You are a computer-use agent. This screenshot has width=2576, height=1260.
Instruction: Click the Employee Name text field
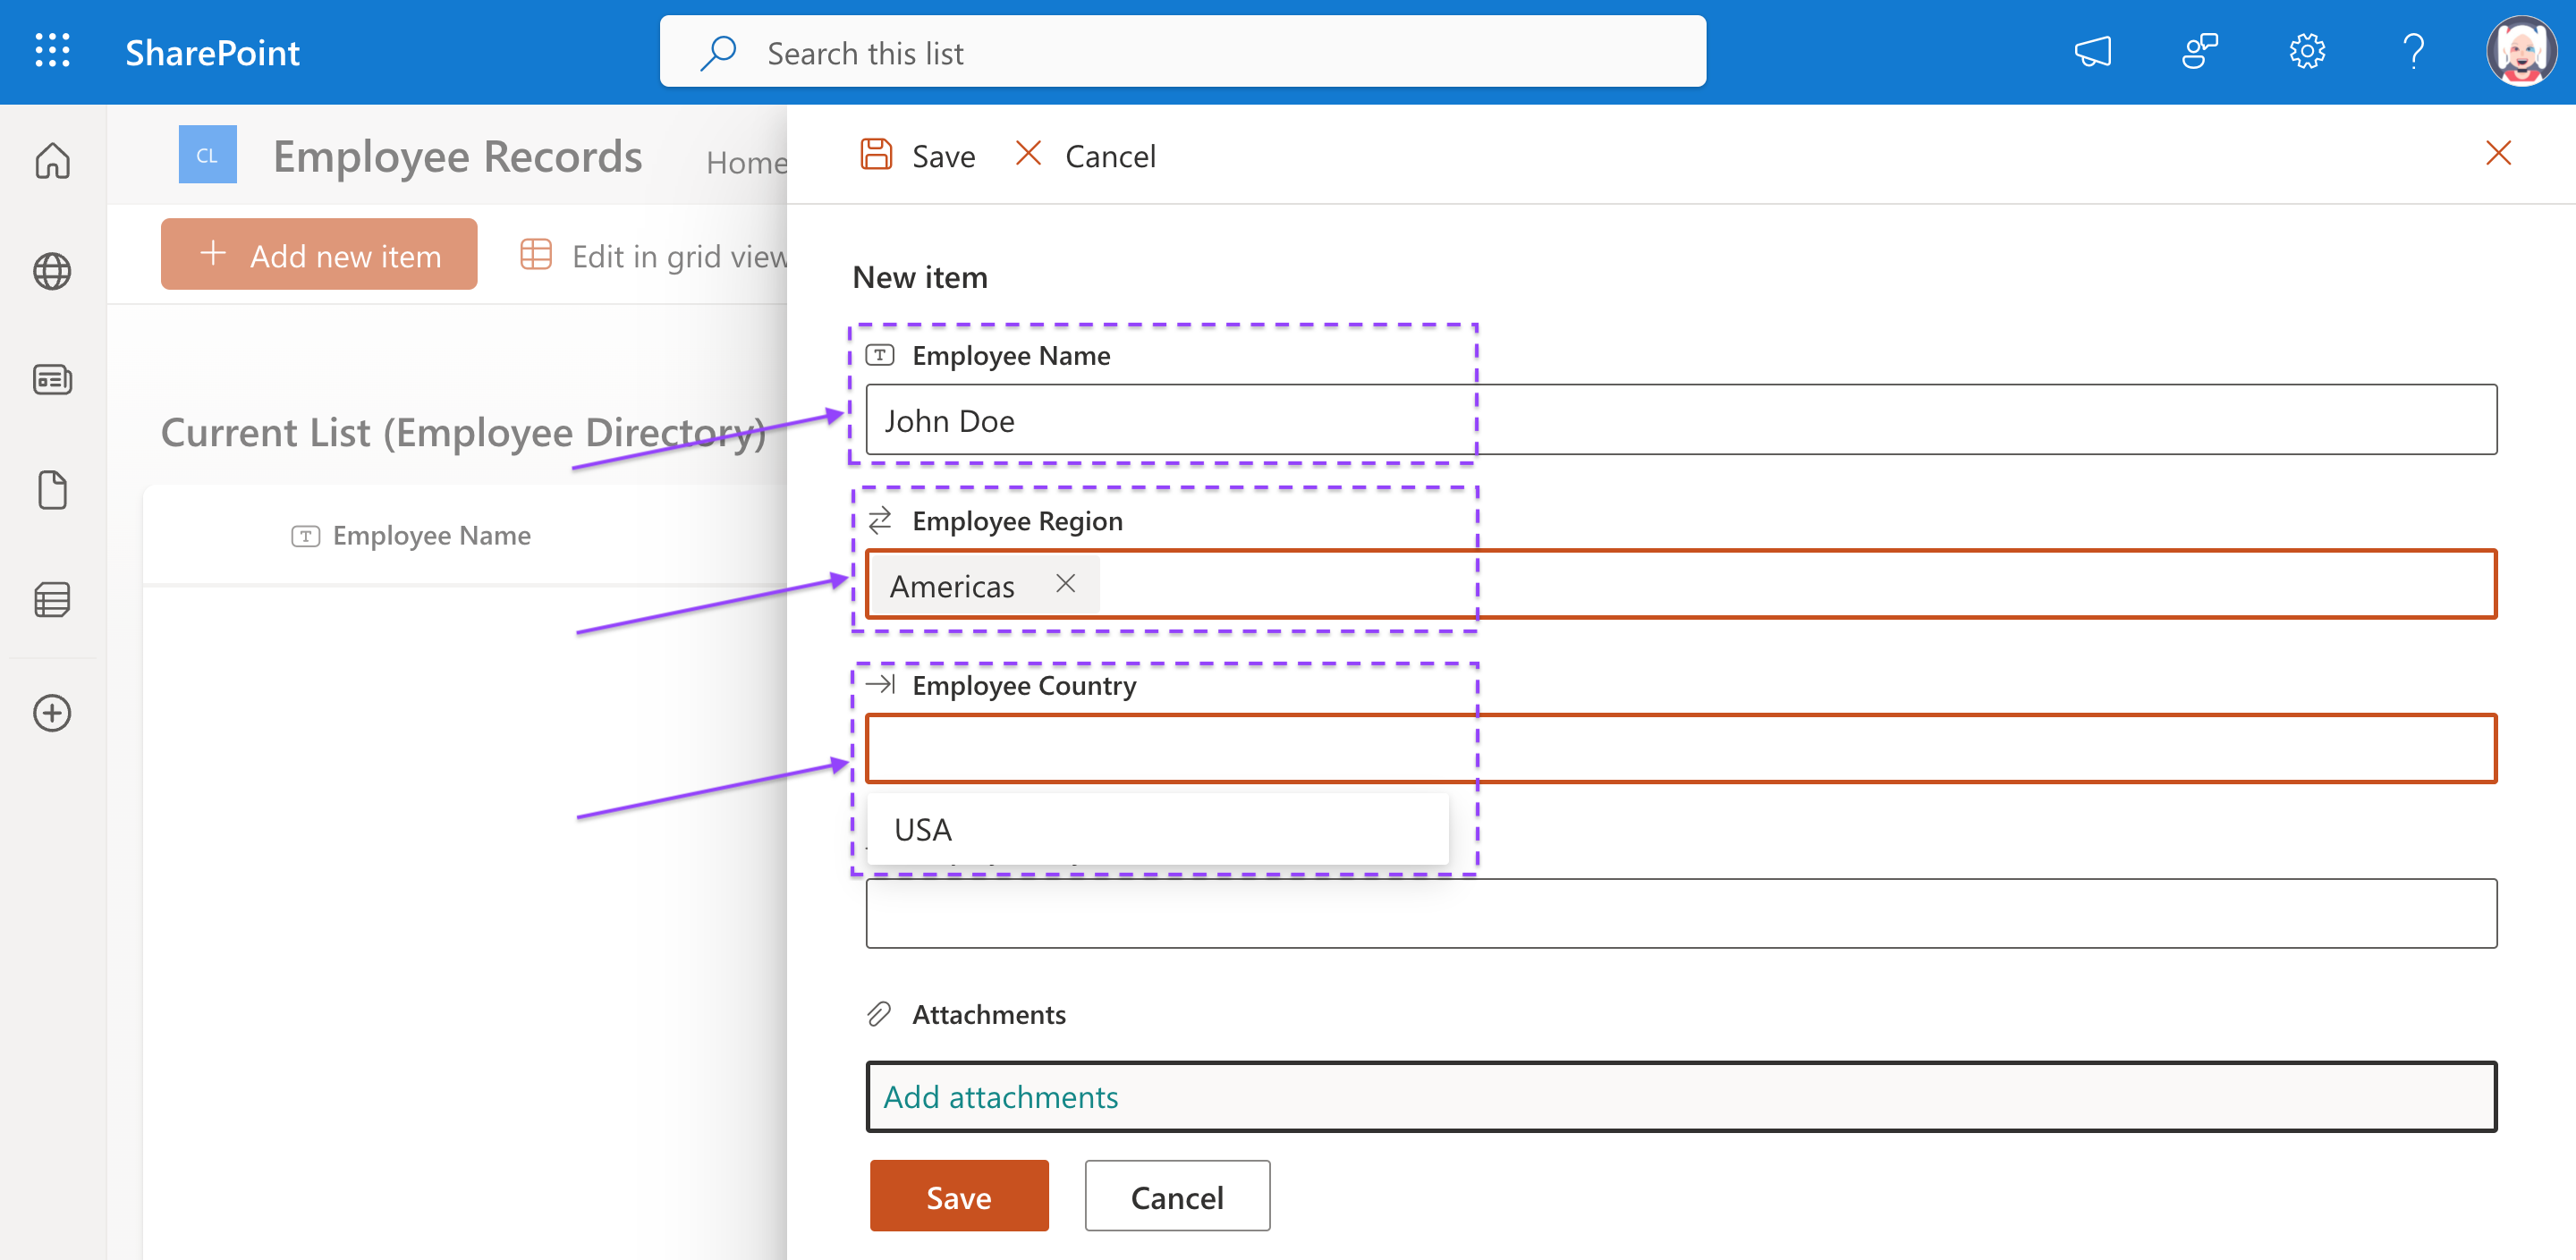pyautogui.click(x=1681, y=420)
